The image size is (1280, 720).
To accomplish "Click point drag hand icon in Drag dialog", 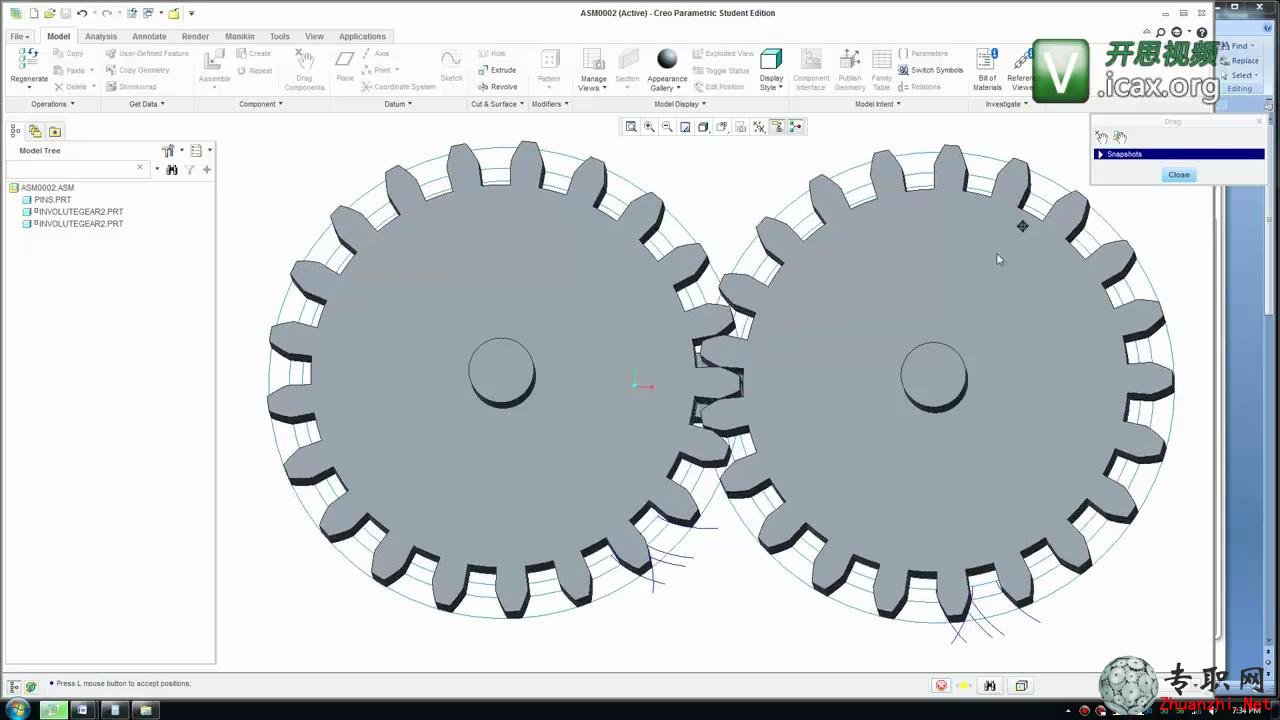I will click(x=1101, y=137).
